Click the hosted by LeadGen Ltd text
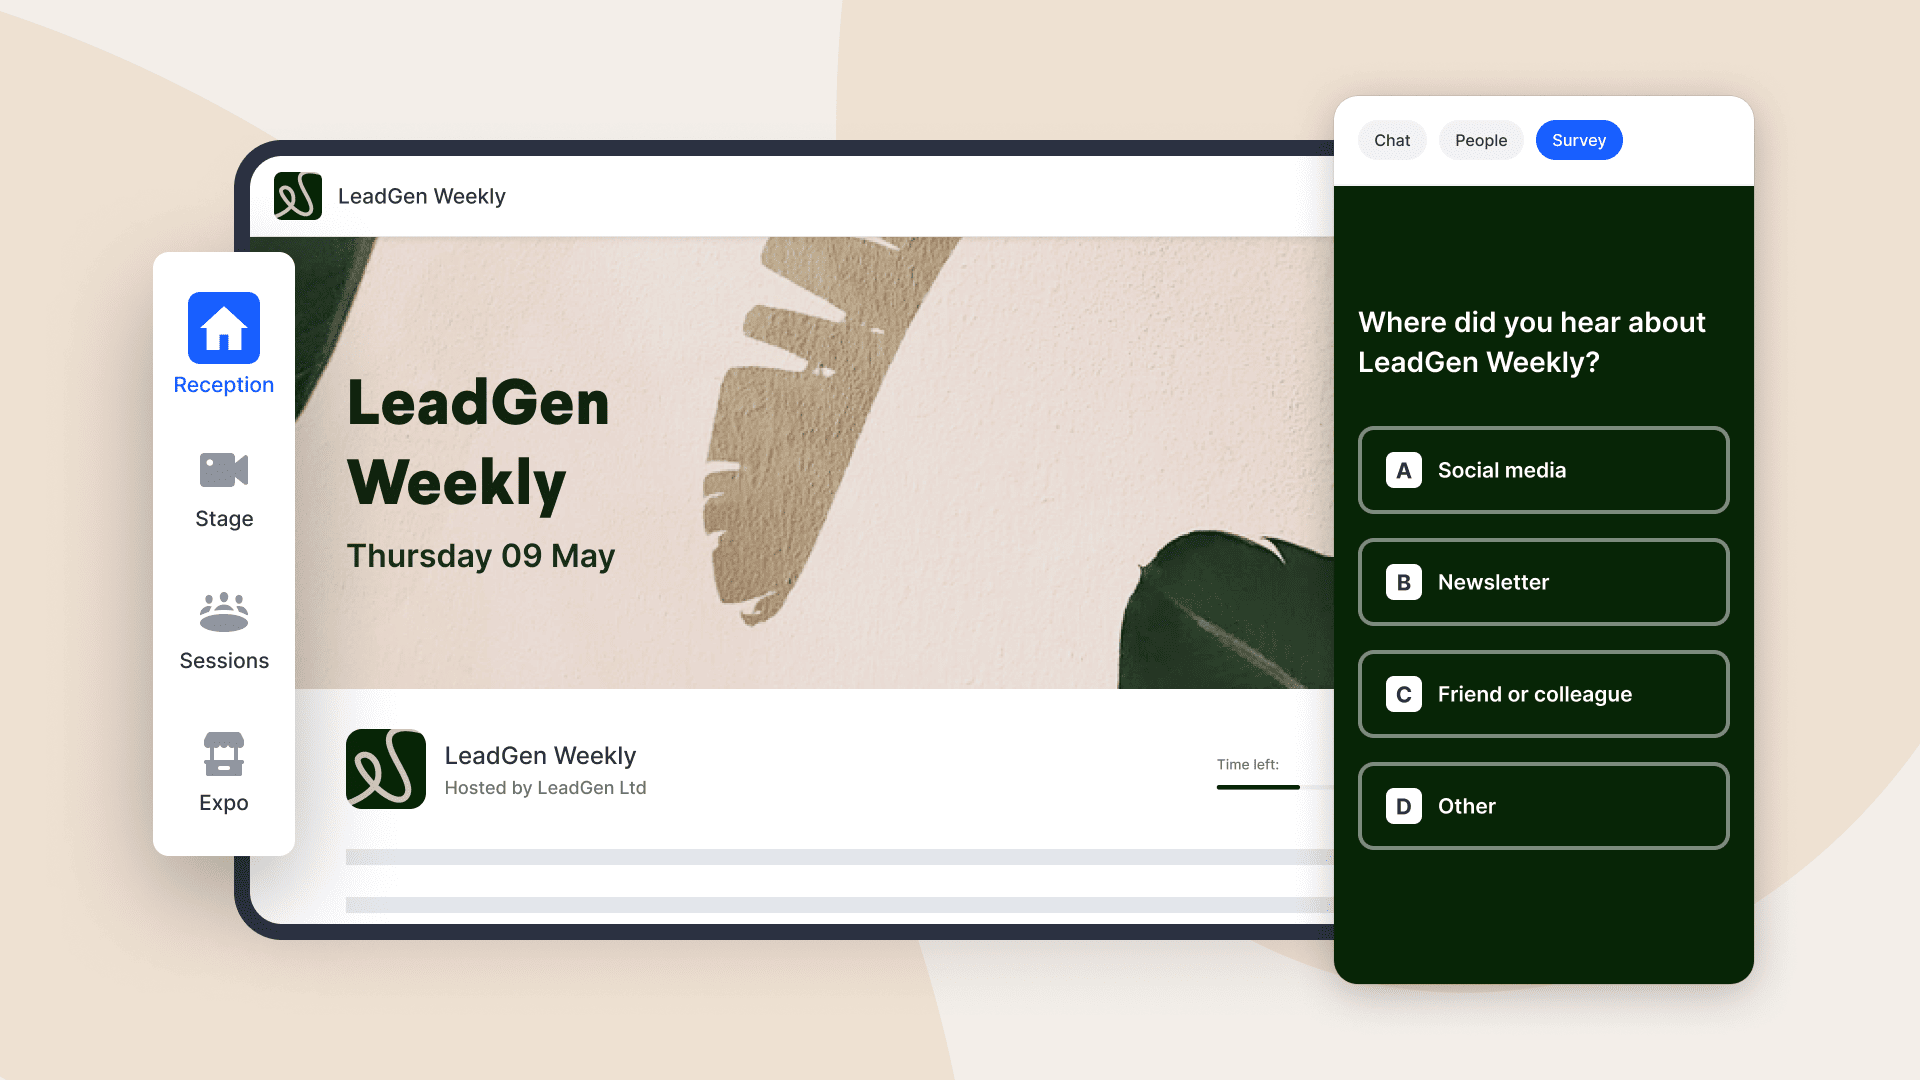 [x=546, y=787]
